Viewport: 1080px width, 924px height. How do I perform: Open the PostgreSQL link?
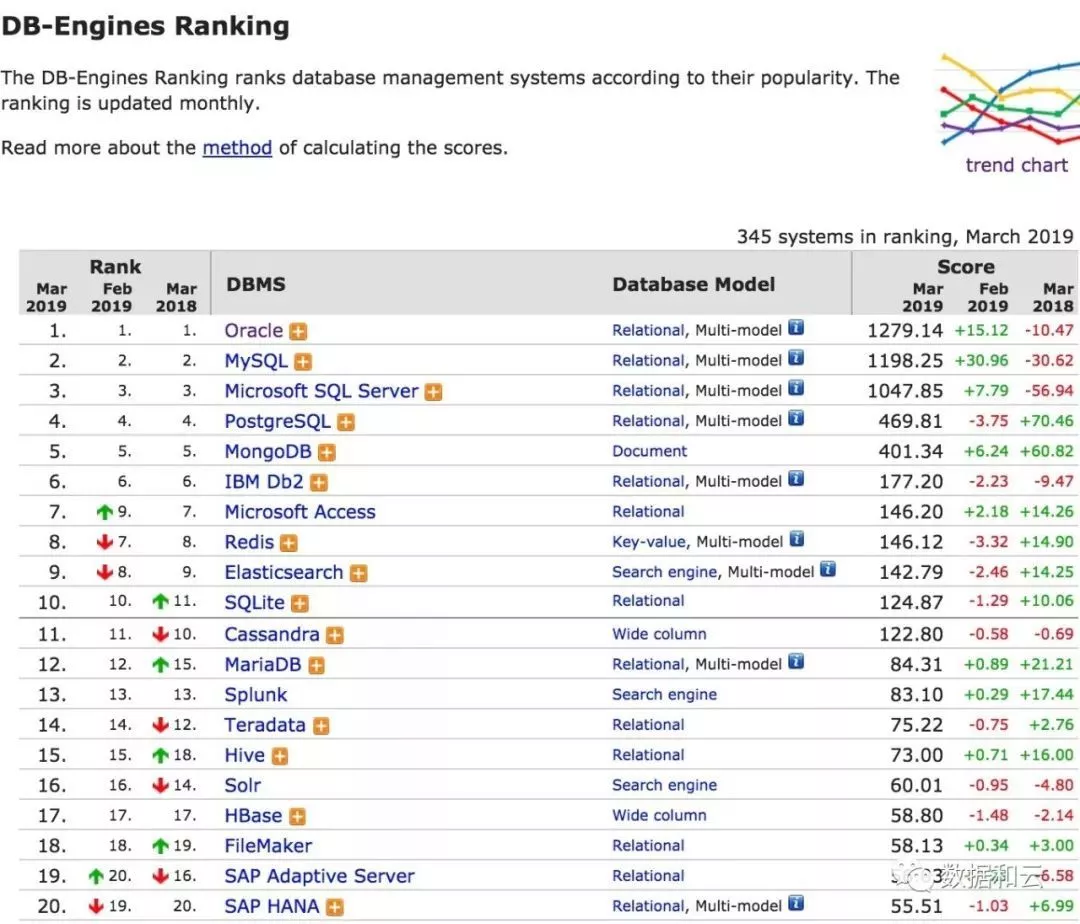coord(278,421)
